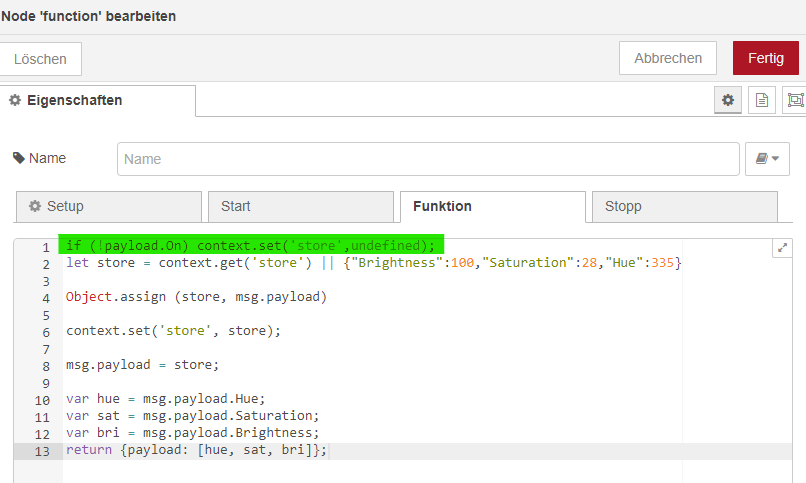
Task: Click the Abbrechen button
Action: point(668,58)
